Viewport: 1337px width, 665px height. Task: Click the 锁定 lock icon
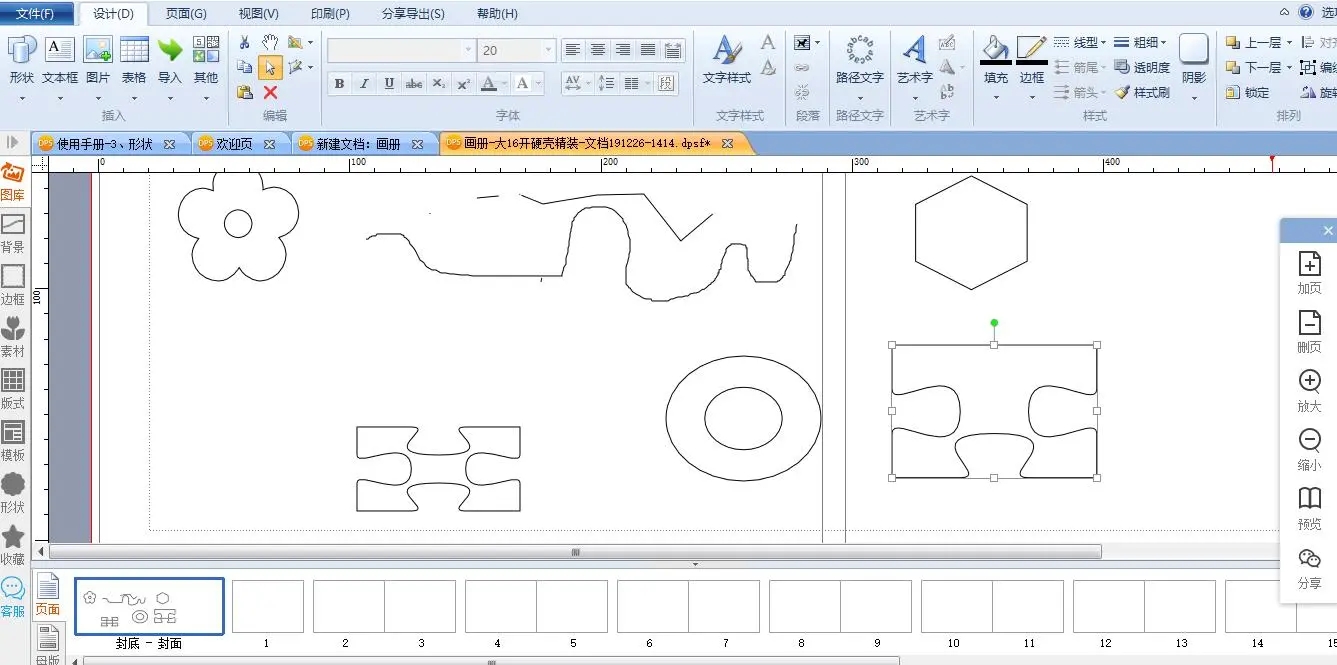tap(1247, 92)
